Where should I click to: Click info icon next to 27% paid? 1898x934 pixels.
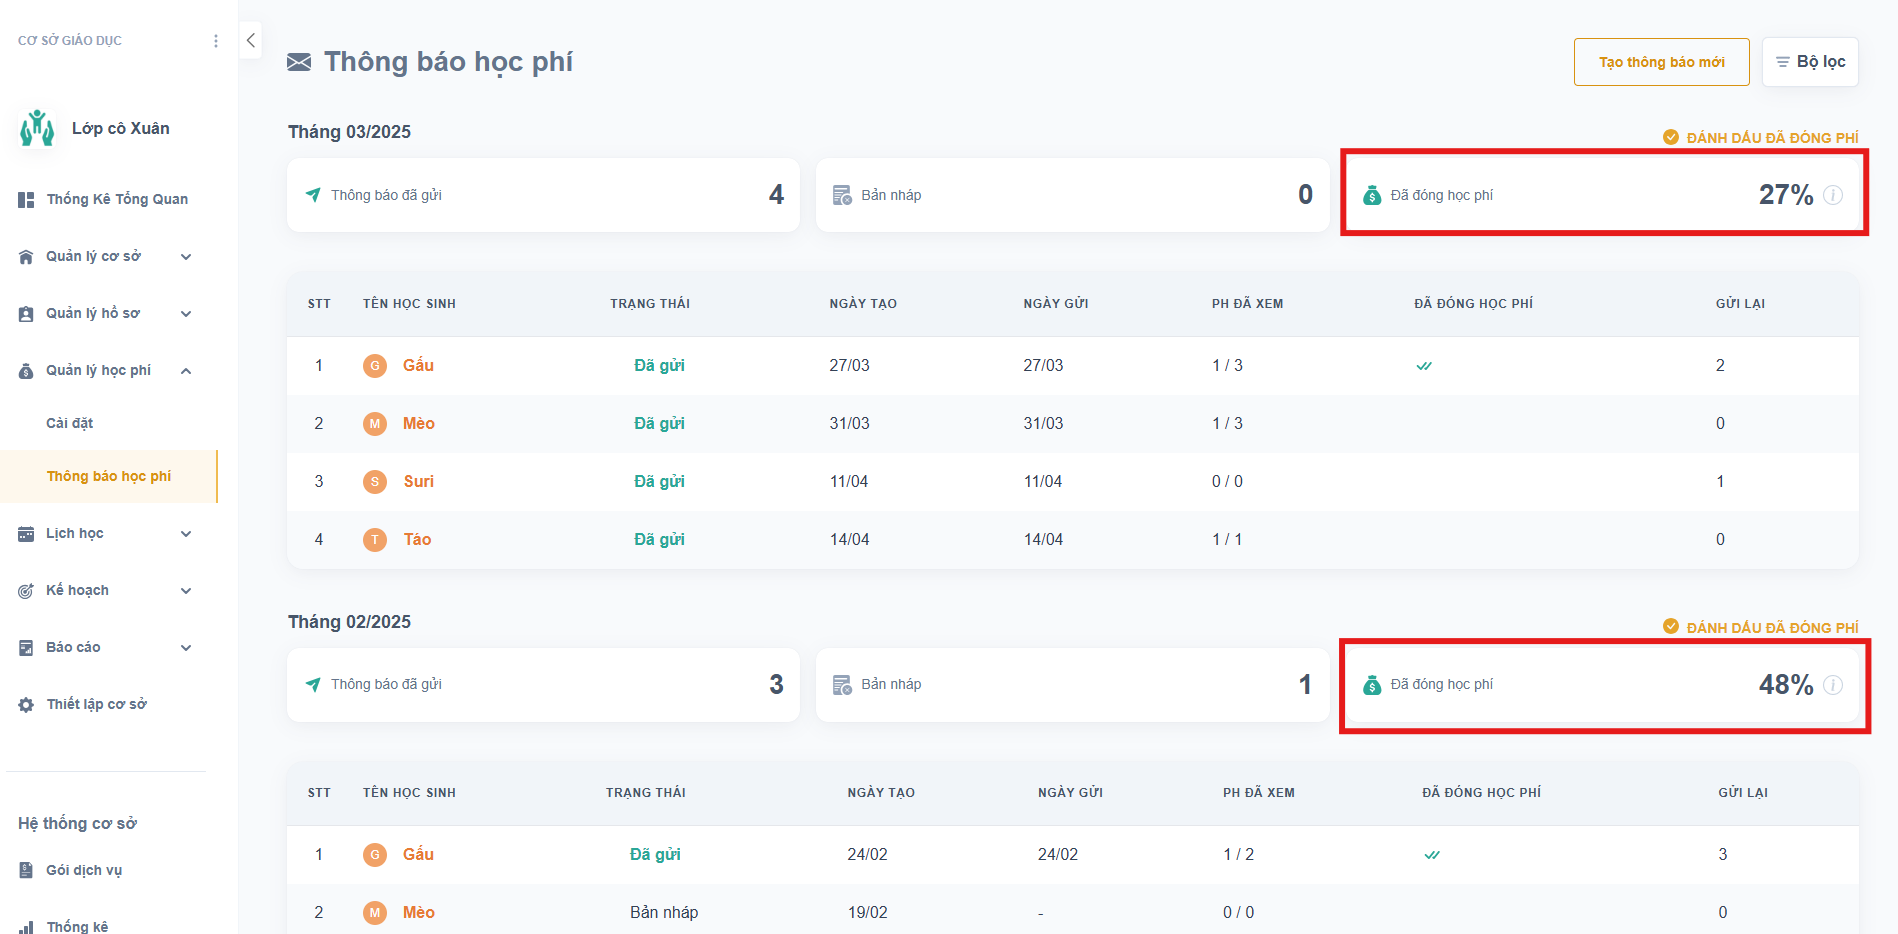(1832, 195)
